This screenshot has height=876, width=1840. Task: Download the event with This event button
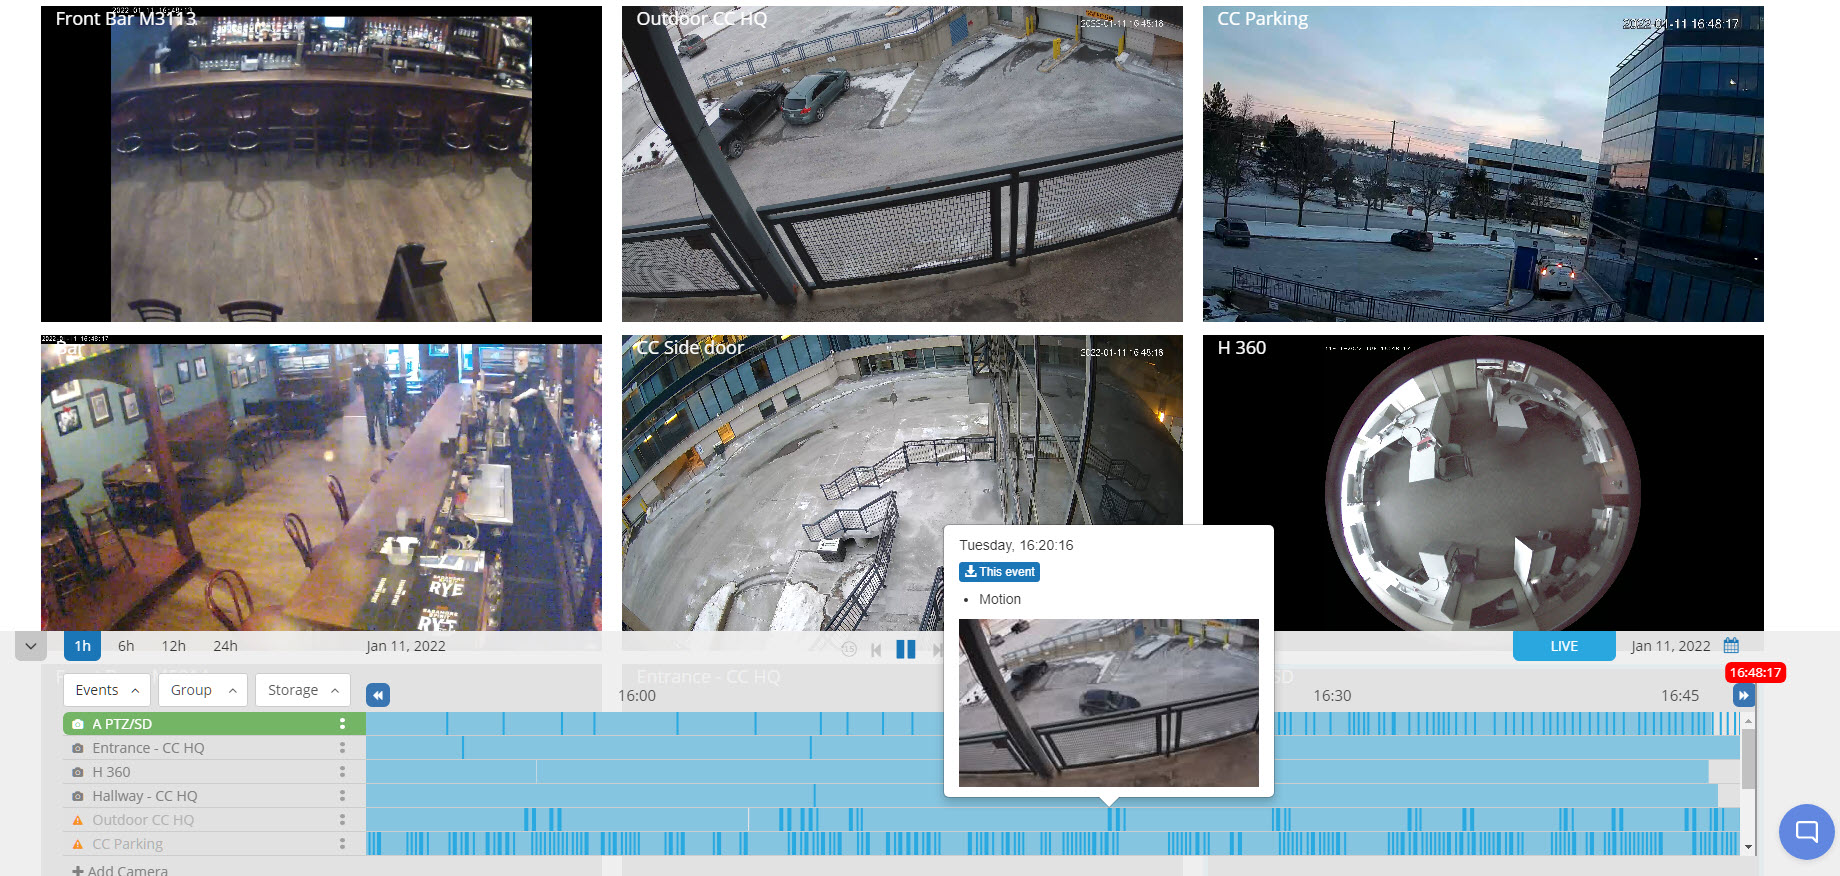point(999,572)
